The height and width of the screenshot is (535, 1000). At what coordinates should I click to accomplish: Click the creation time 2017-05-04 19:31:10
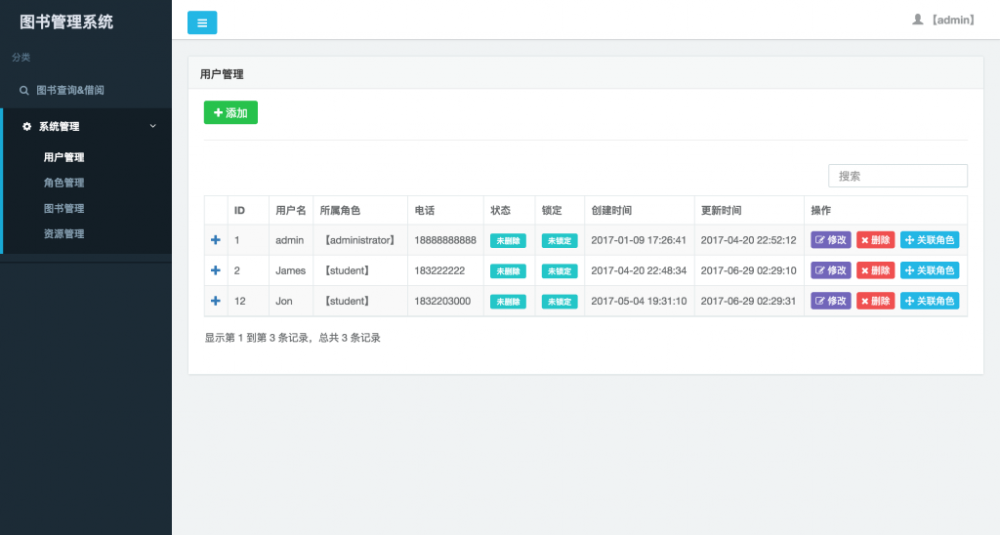(x=638, y=301)
